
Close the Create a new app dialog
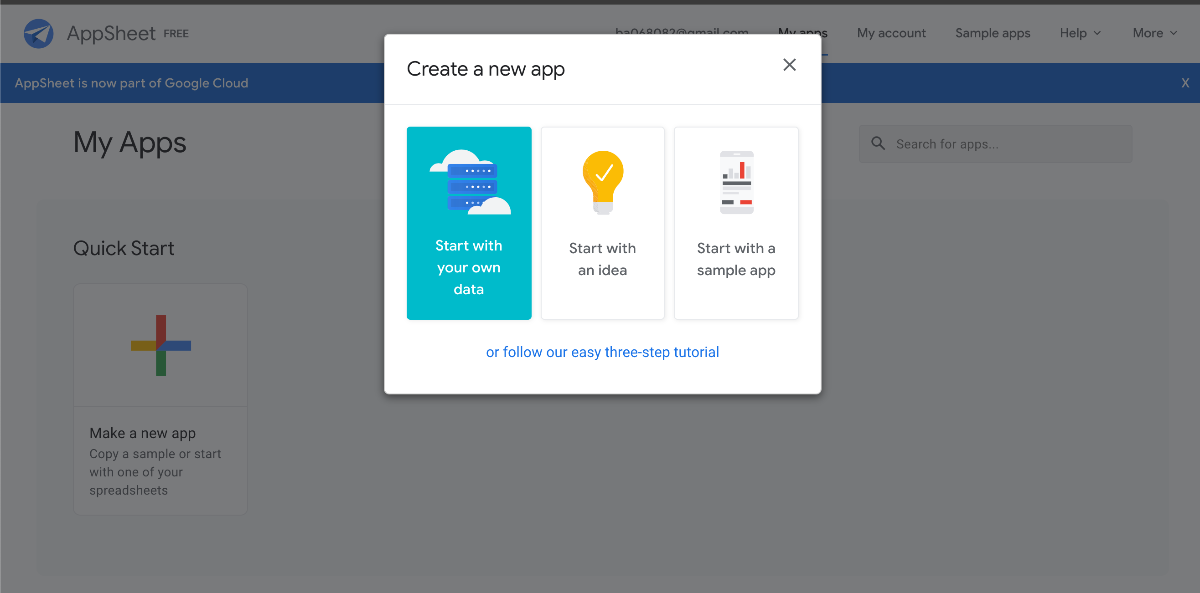(x=789, y=65)
